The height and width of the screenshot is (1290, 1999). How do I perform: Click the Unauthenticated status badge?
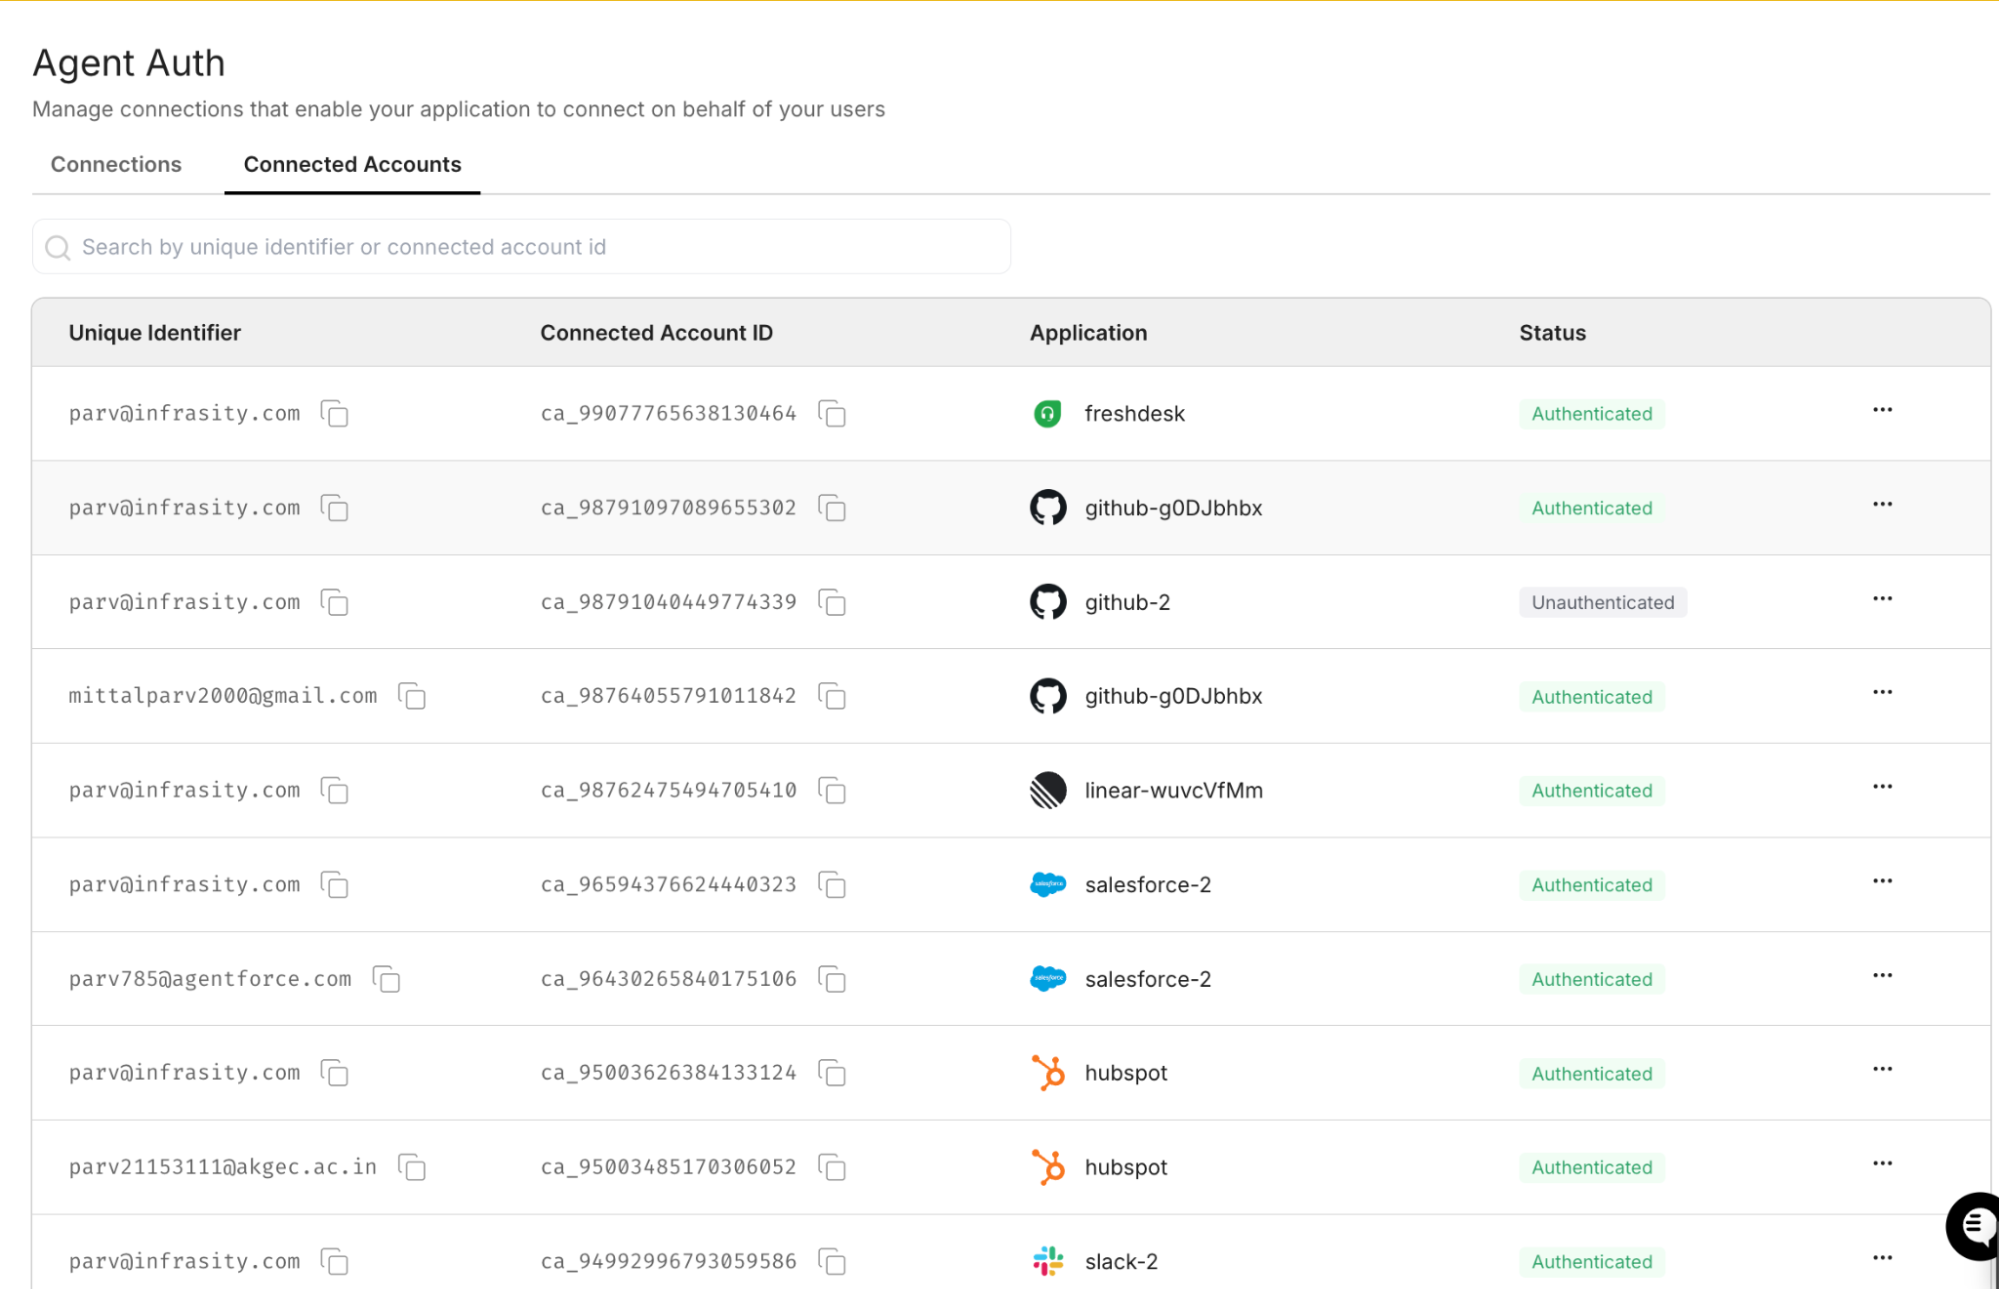click(x=1602, y=602)
